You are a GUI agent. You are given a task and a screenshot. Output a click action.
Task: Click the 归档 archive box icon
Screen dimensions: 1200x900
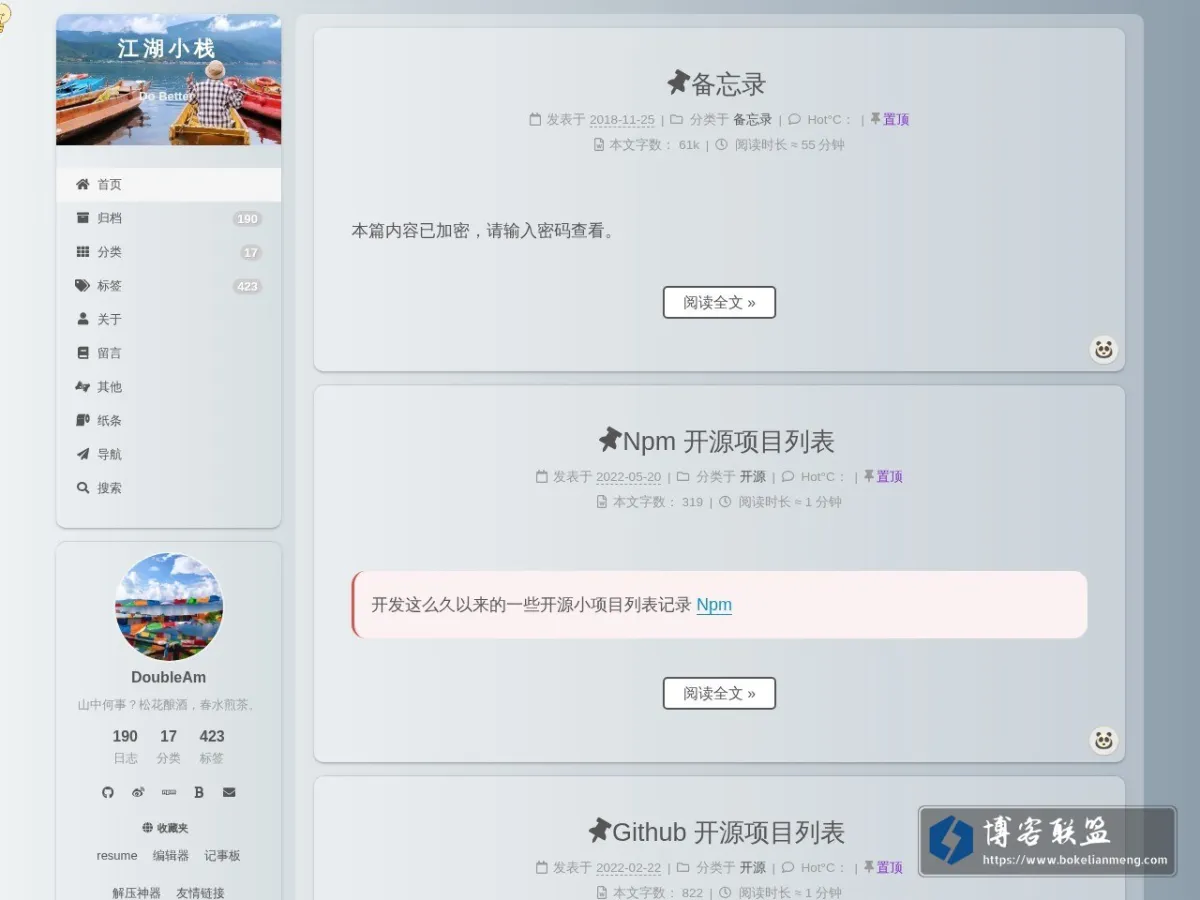tap(83, 218)
